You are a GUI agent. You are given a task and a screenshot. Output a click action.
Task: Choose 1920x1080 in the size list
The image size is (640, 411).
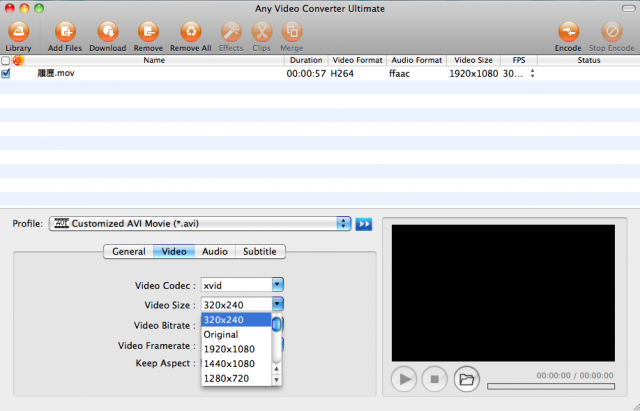(236, 349)
